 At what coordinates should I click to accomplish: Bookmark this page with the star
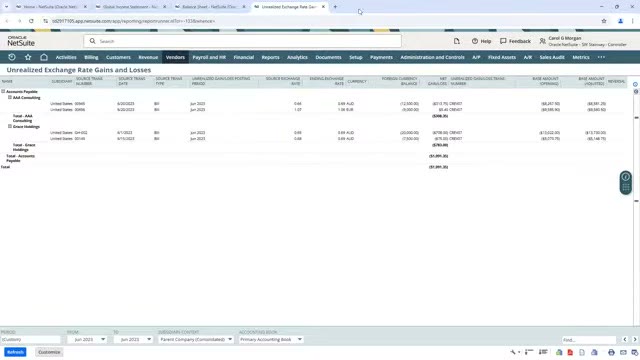(604, 21)
